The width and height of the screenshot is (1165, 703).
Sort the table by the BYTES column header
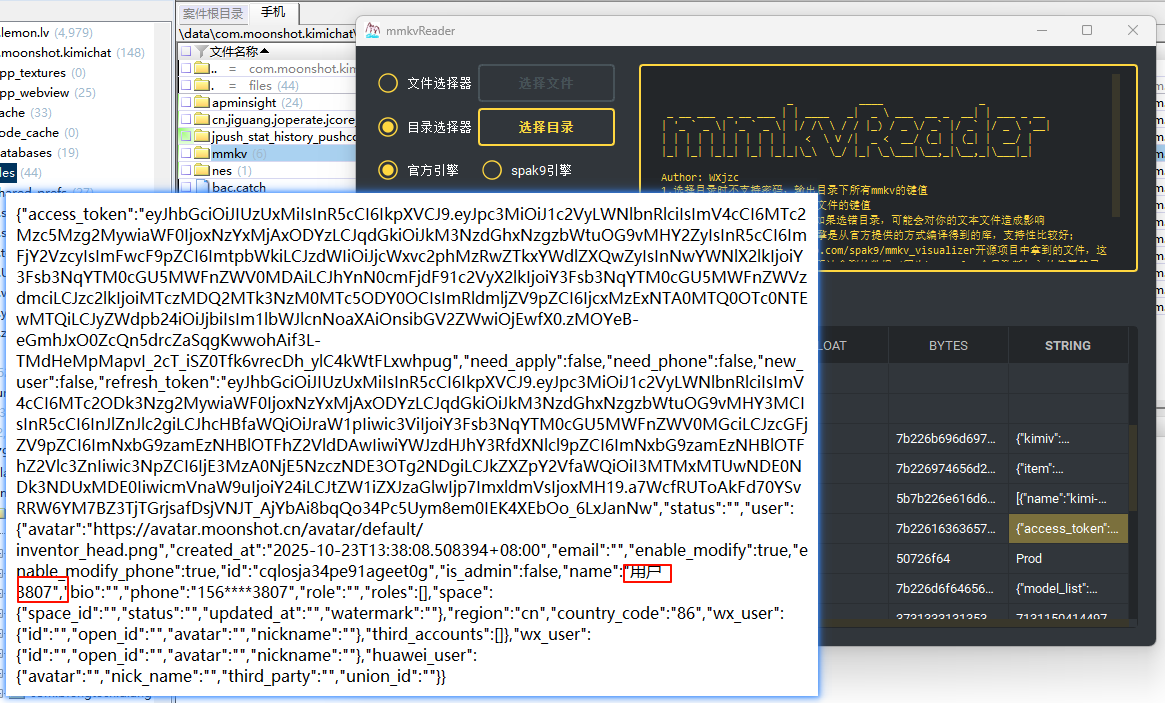click(948, 346)
